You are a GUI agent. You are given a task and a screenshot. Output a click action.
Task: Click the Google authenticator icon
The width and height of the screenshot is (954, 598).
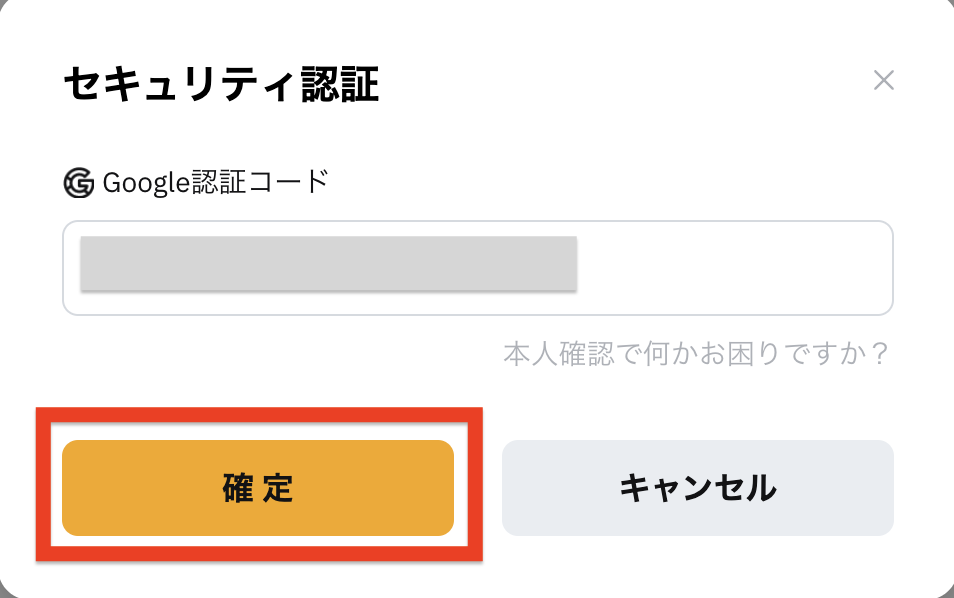79,183
